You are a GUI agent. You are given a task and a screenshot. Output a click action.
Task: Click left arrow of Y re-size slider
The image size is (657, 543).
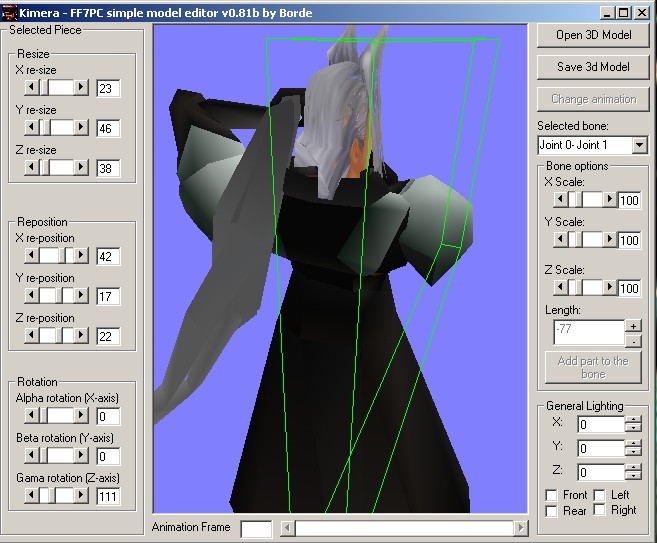coord(30,128)
